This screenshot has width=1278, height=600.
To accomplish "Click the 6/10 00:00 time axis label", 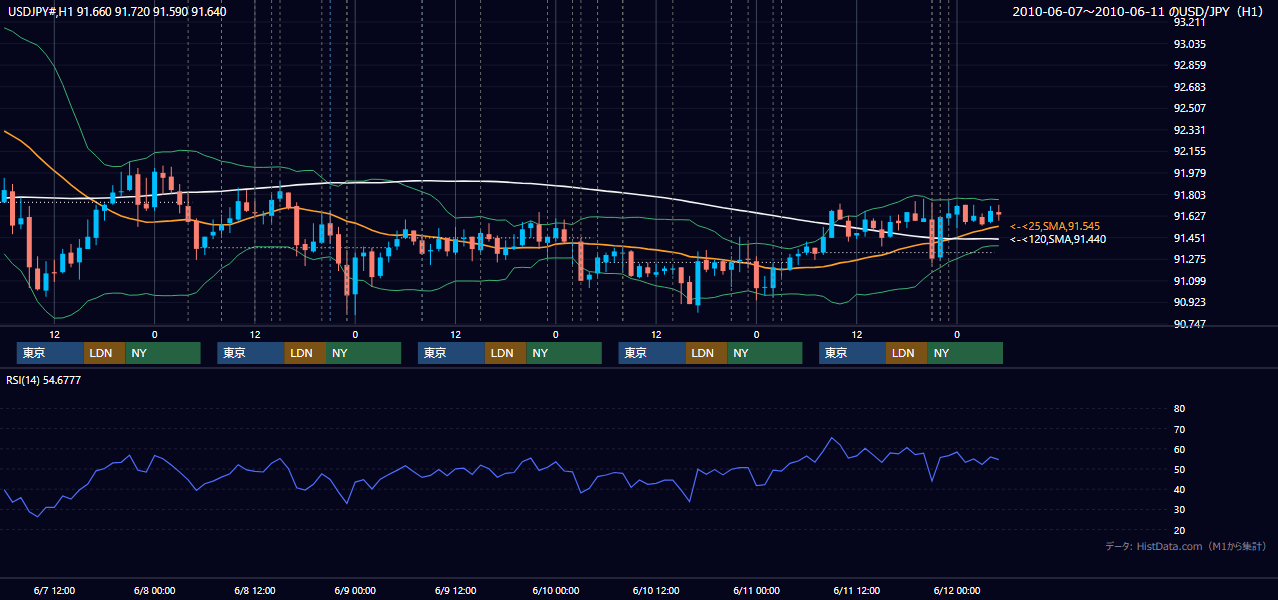I will click(x=555, y=590).
